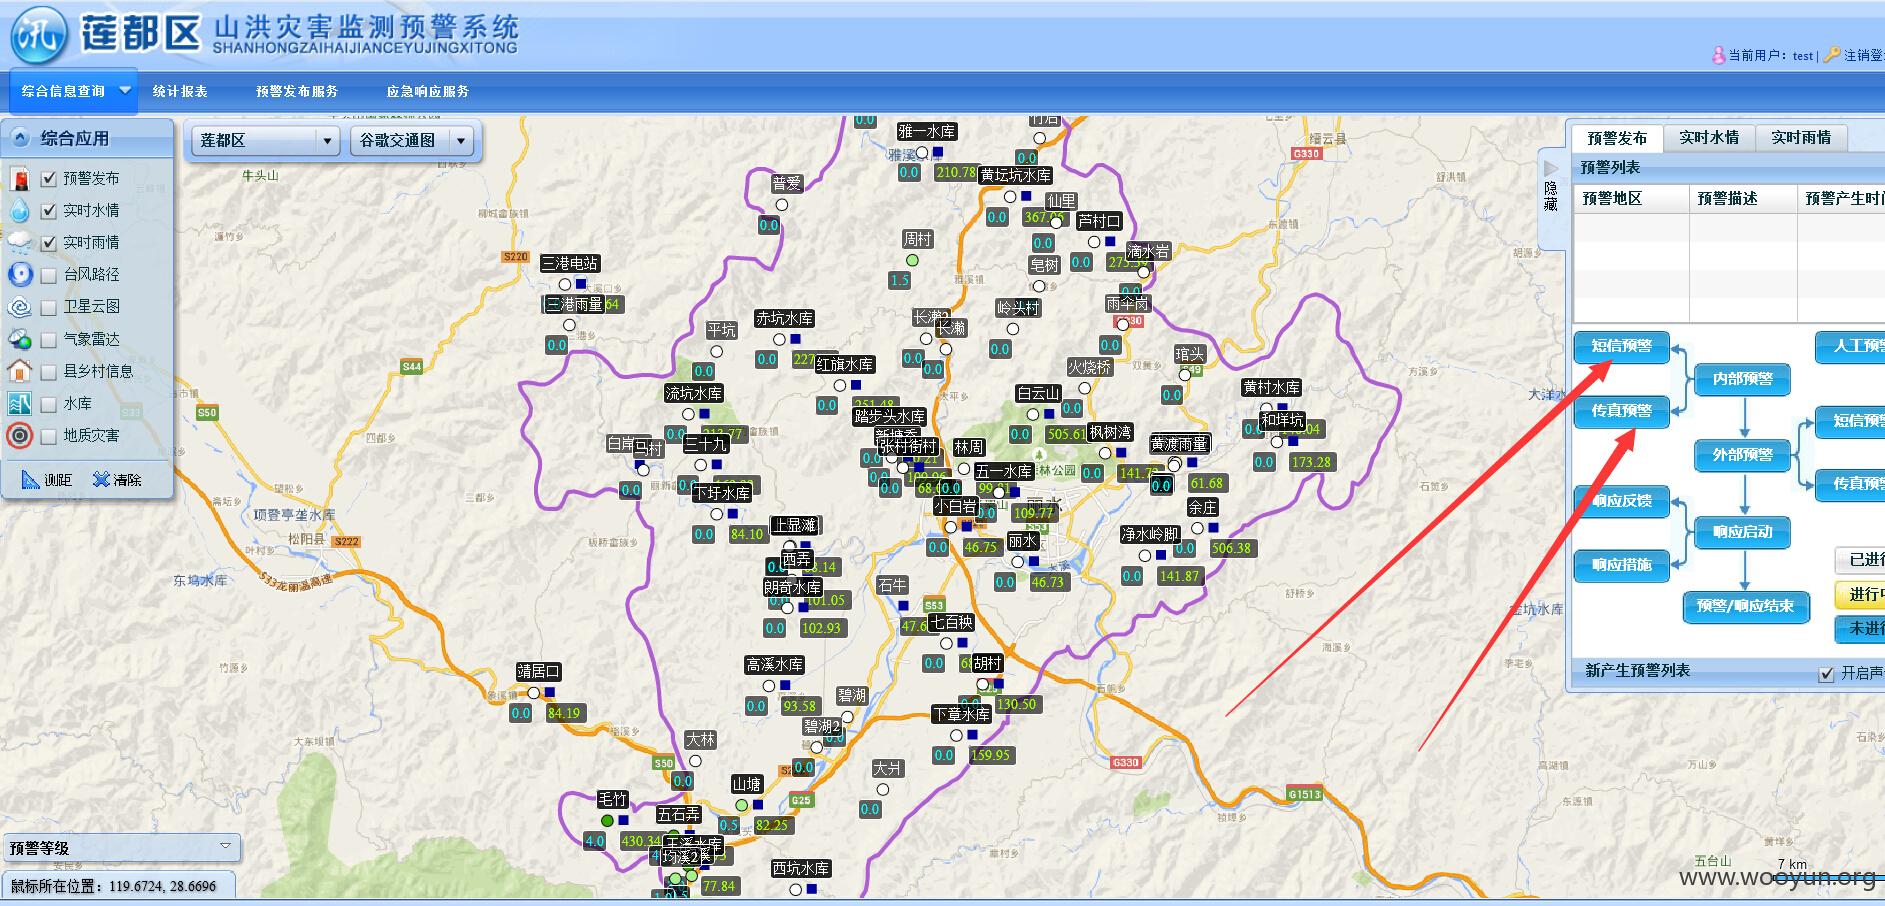Select the 测距 distance measuring tool

(x=47, y=480)
